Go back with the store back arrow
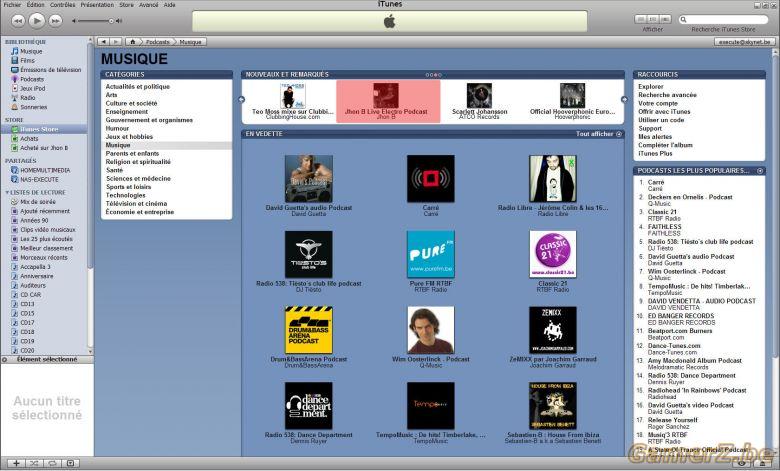This screenshot has height=471, width=780. click(x=103, y=42)
